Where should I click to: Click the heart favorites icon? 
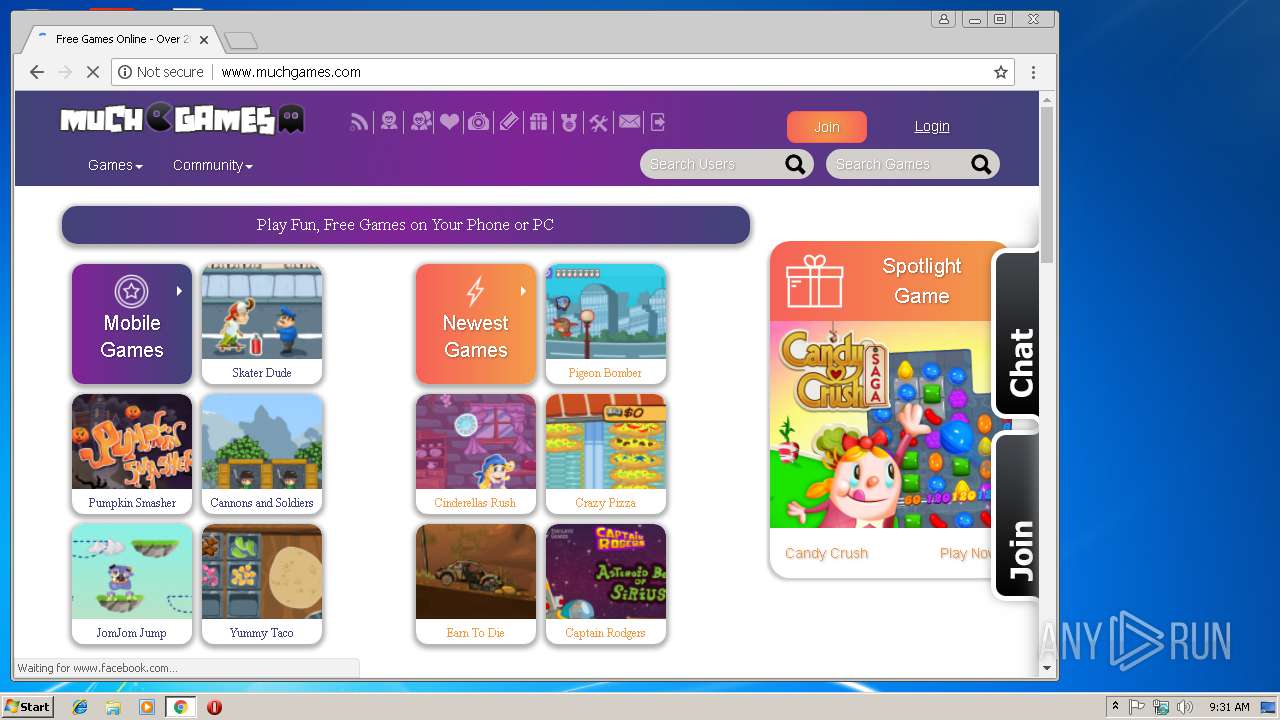pos(449,122)
